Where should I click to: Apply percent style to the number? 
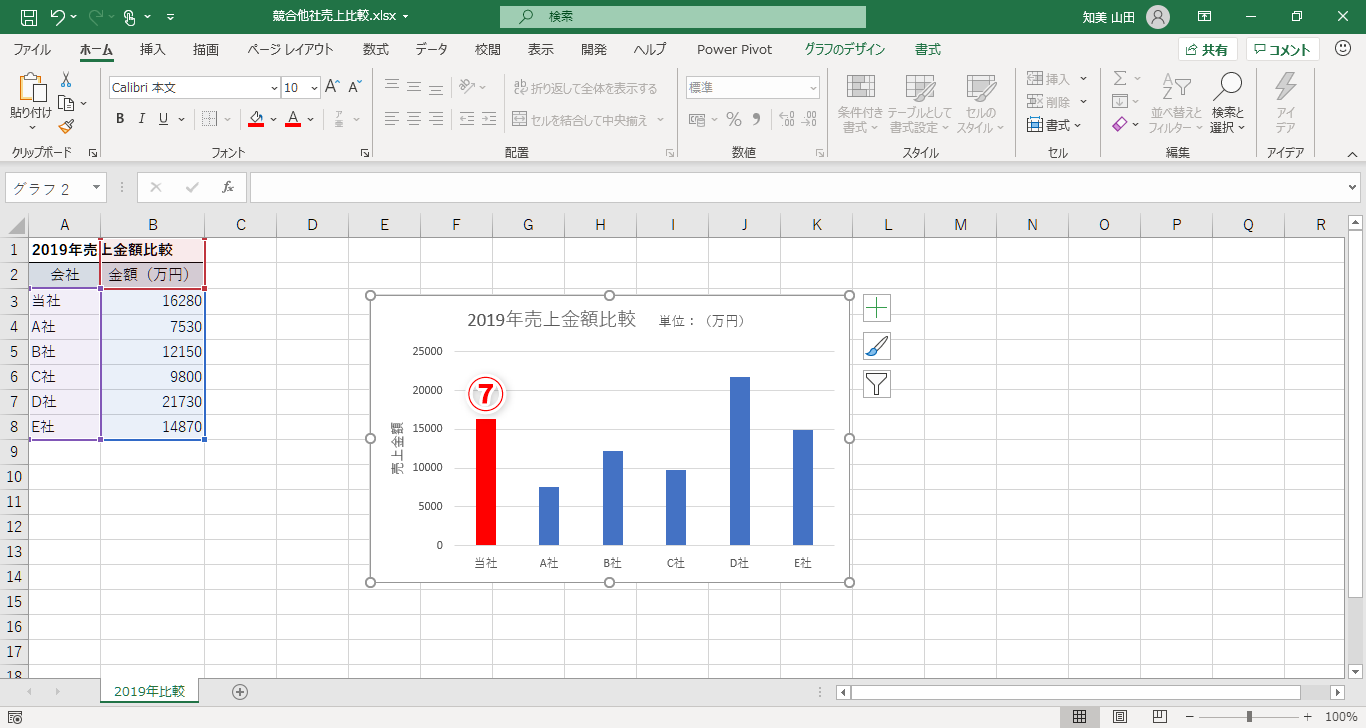coord(733,119)
